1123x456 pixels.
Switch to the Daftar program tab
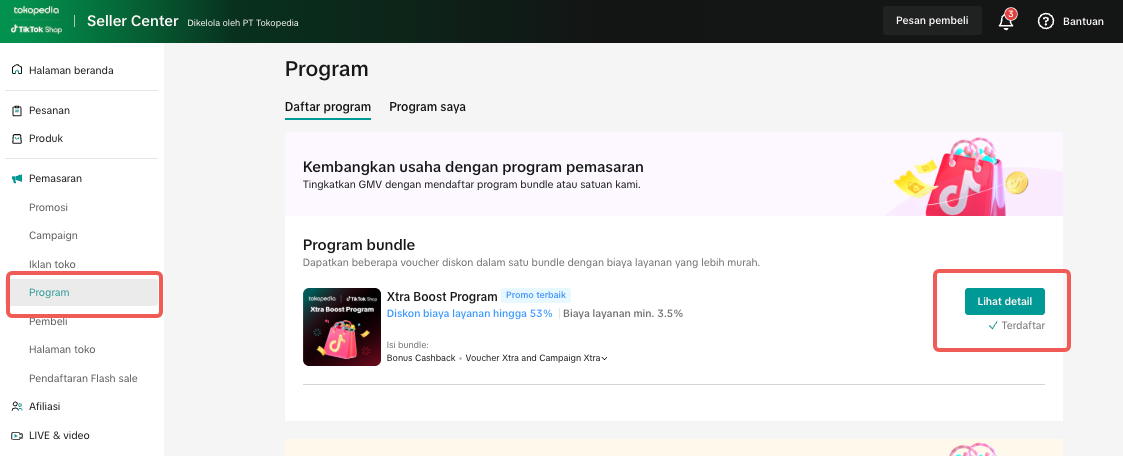click(328, 107)
